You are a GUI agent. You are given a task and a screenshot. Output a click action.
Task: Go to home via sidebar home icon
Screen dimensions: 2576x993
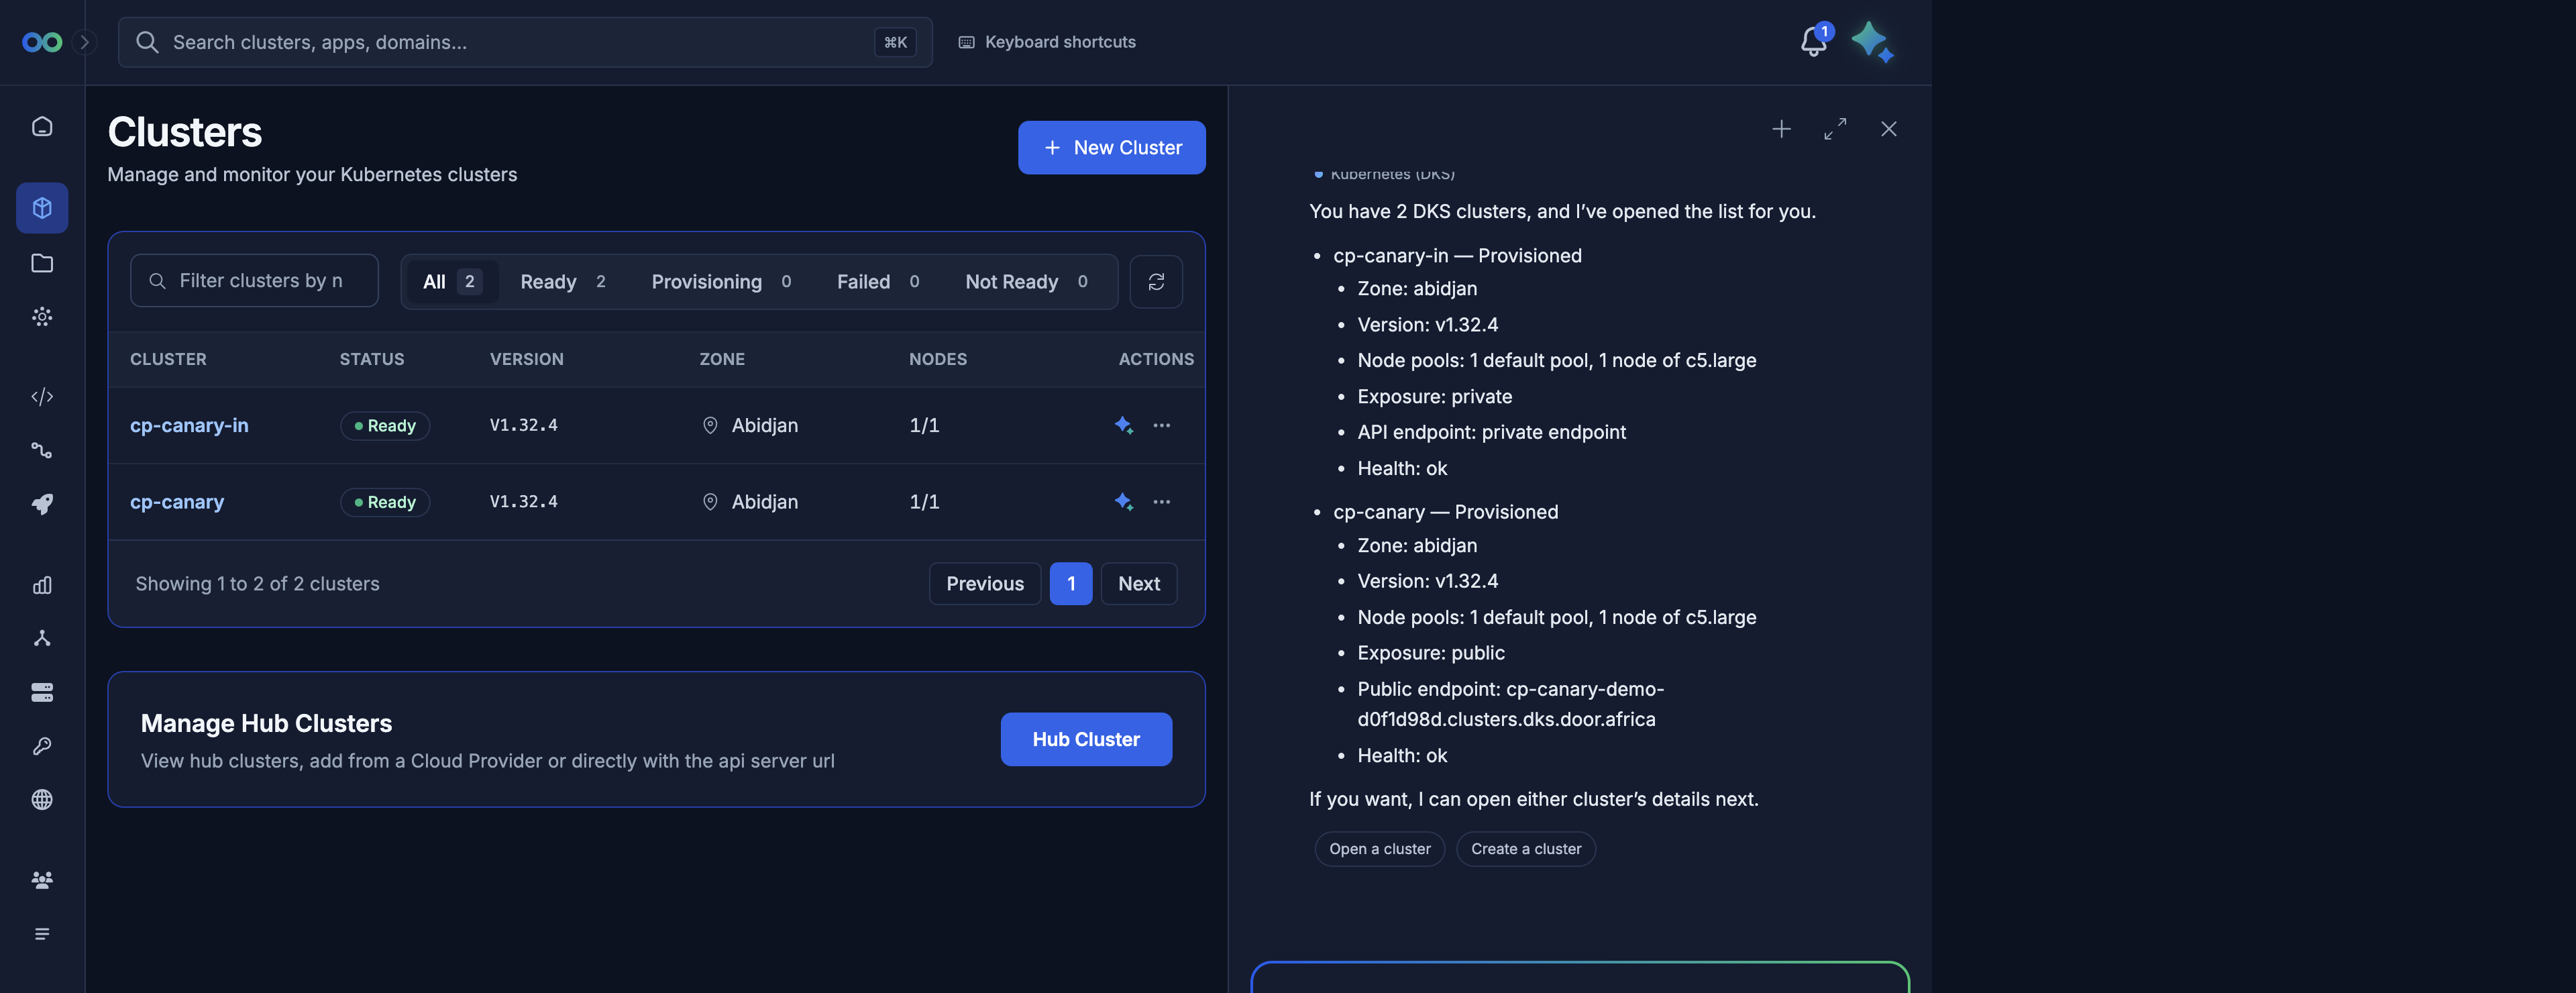pos(42,126)
